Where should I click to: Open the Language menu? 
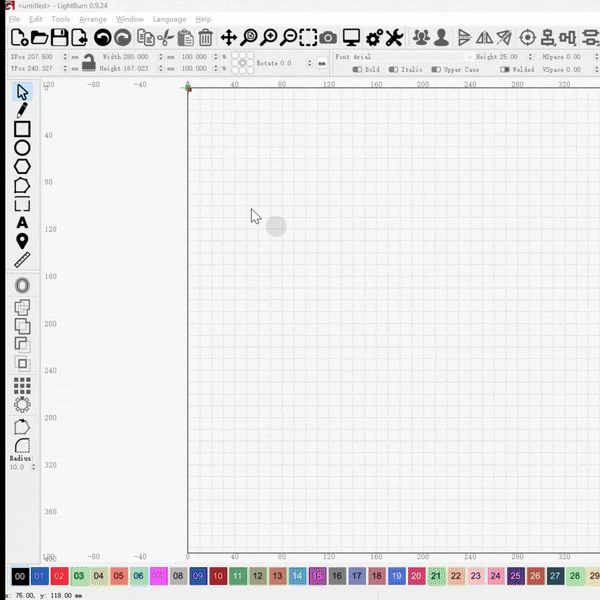[x=169, y=19]
